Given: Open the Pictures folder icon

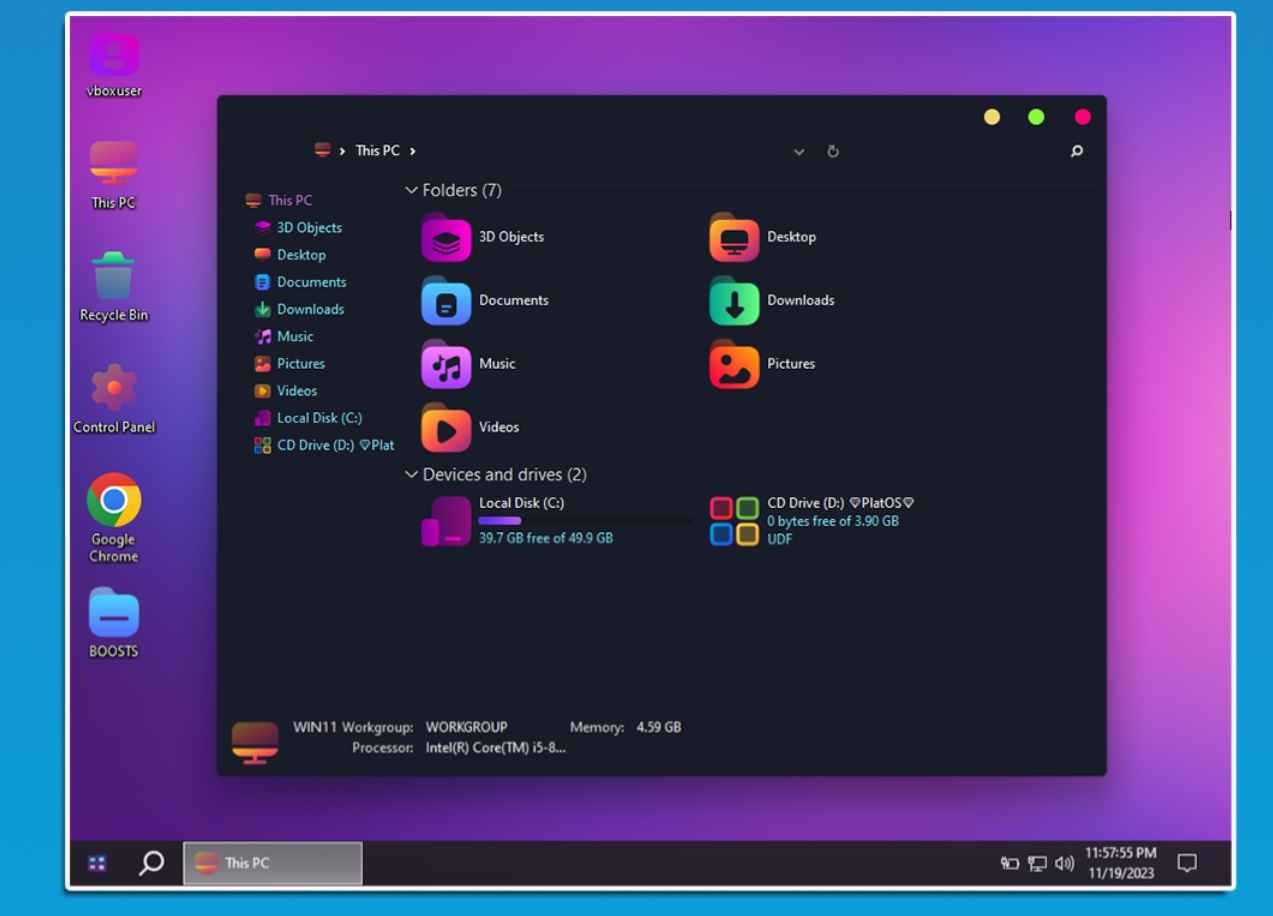Looking at the screenshot, I should click(734, 365).
